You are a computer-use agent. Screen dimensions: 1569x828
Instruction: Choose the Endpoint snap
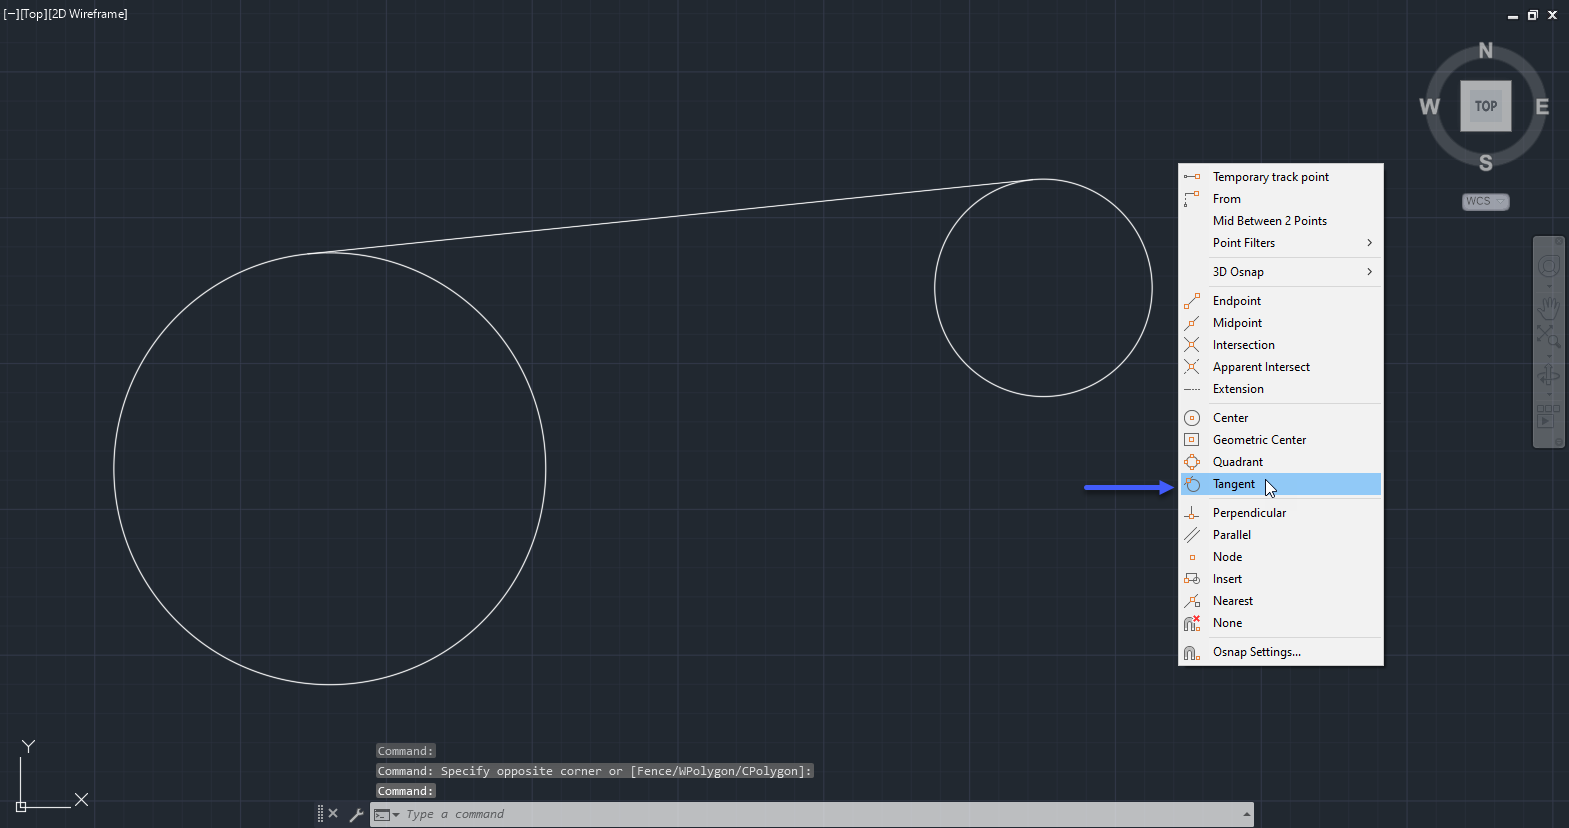(1281, 301)
